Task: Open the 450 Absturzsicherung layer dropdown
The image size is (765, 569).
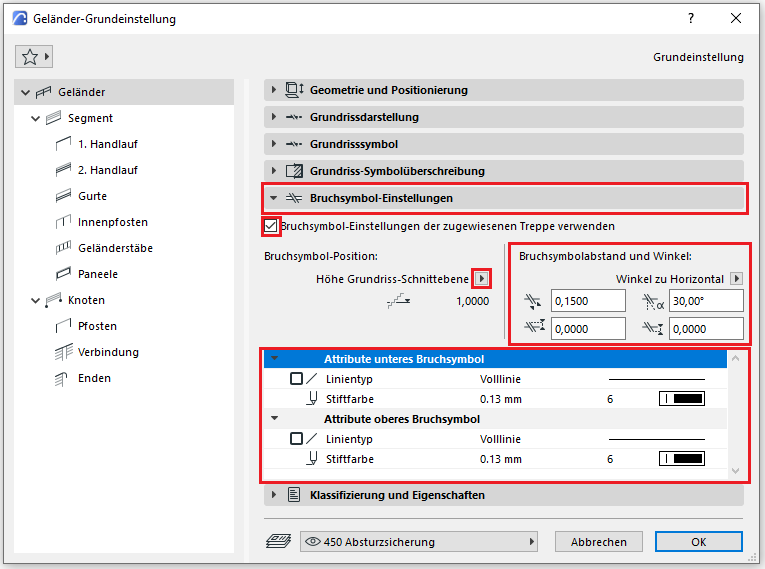Action: (x=419, y=542)
